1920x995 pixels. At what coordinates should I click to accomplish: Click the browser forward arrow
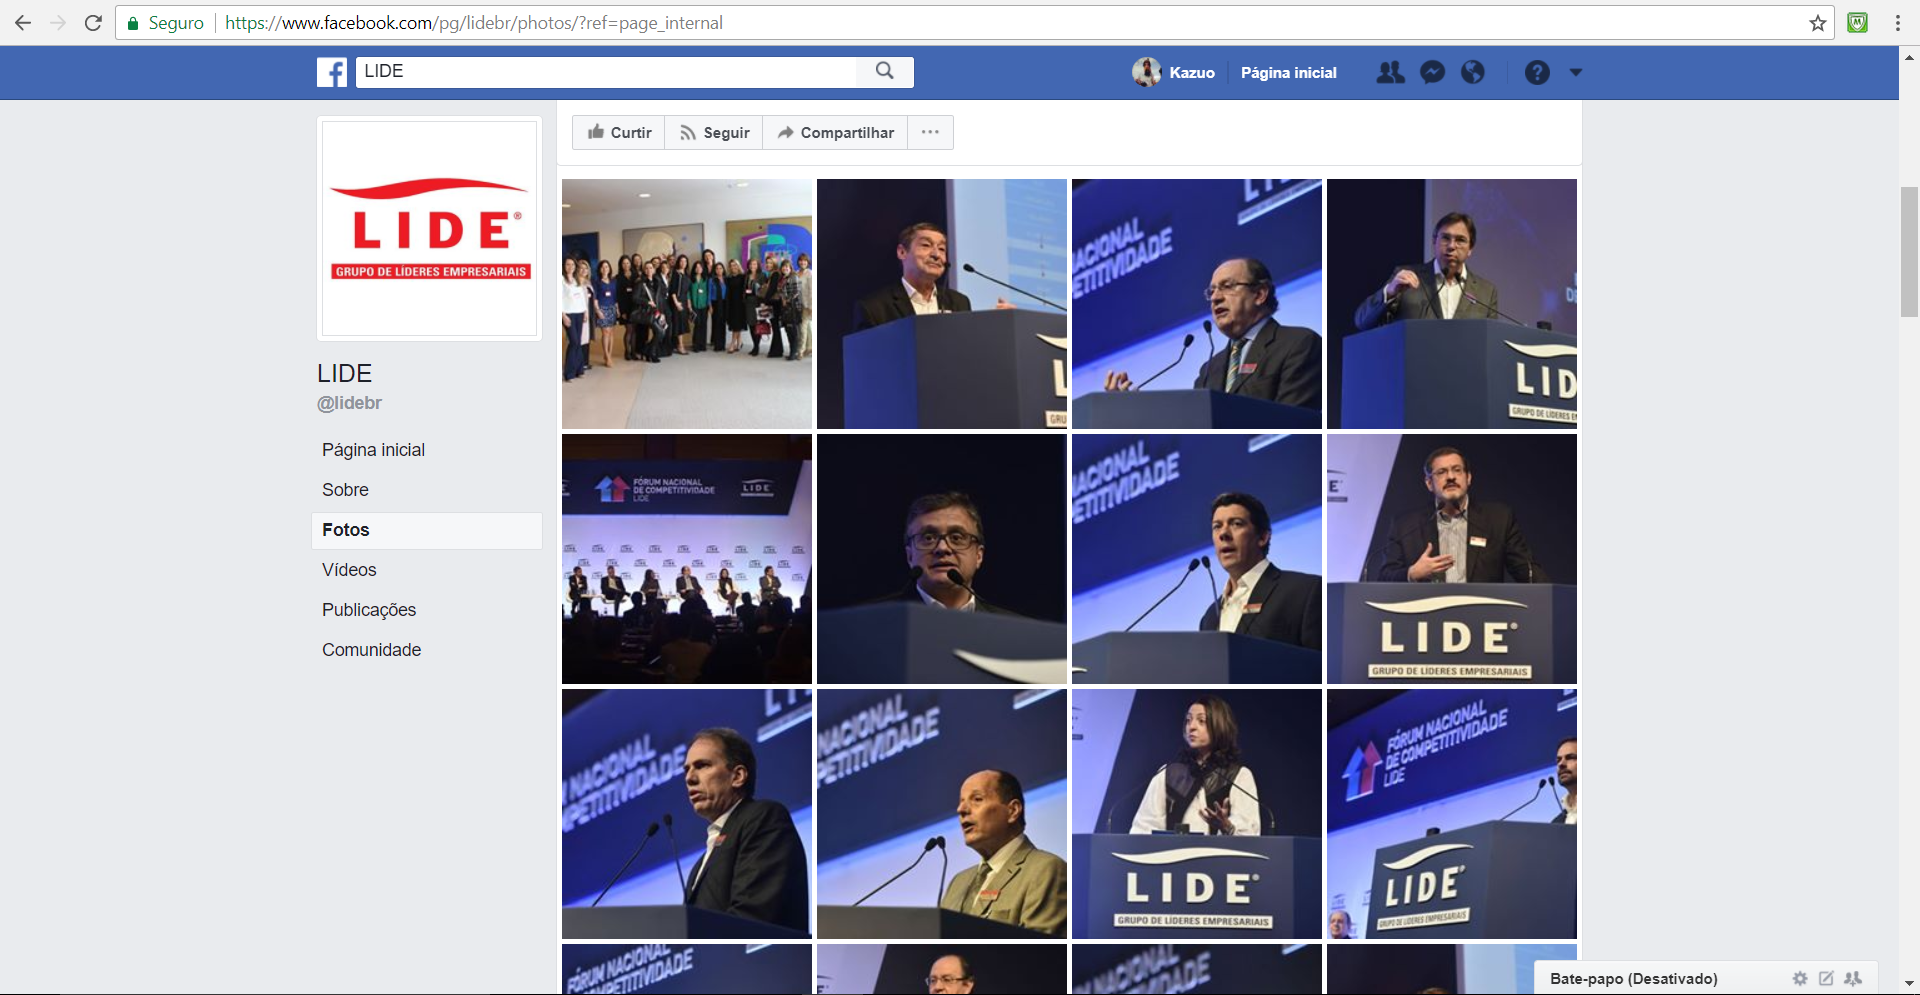click(58, 22)
